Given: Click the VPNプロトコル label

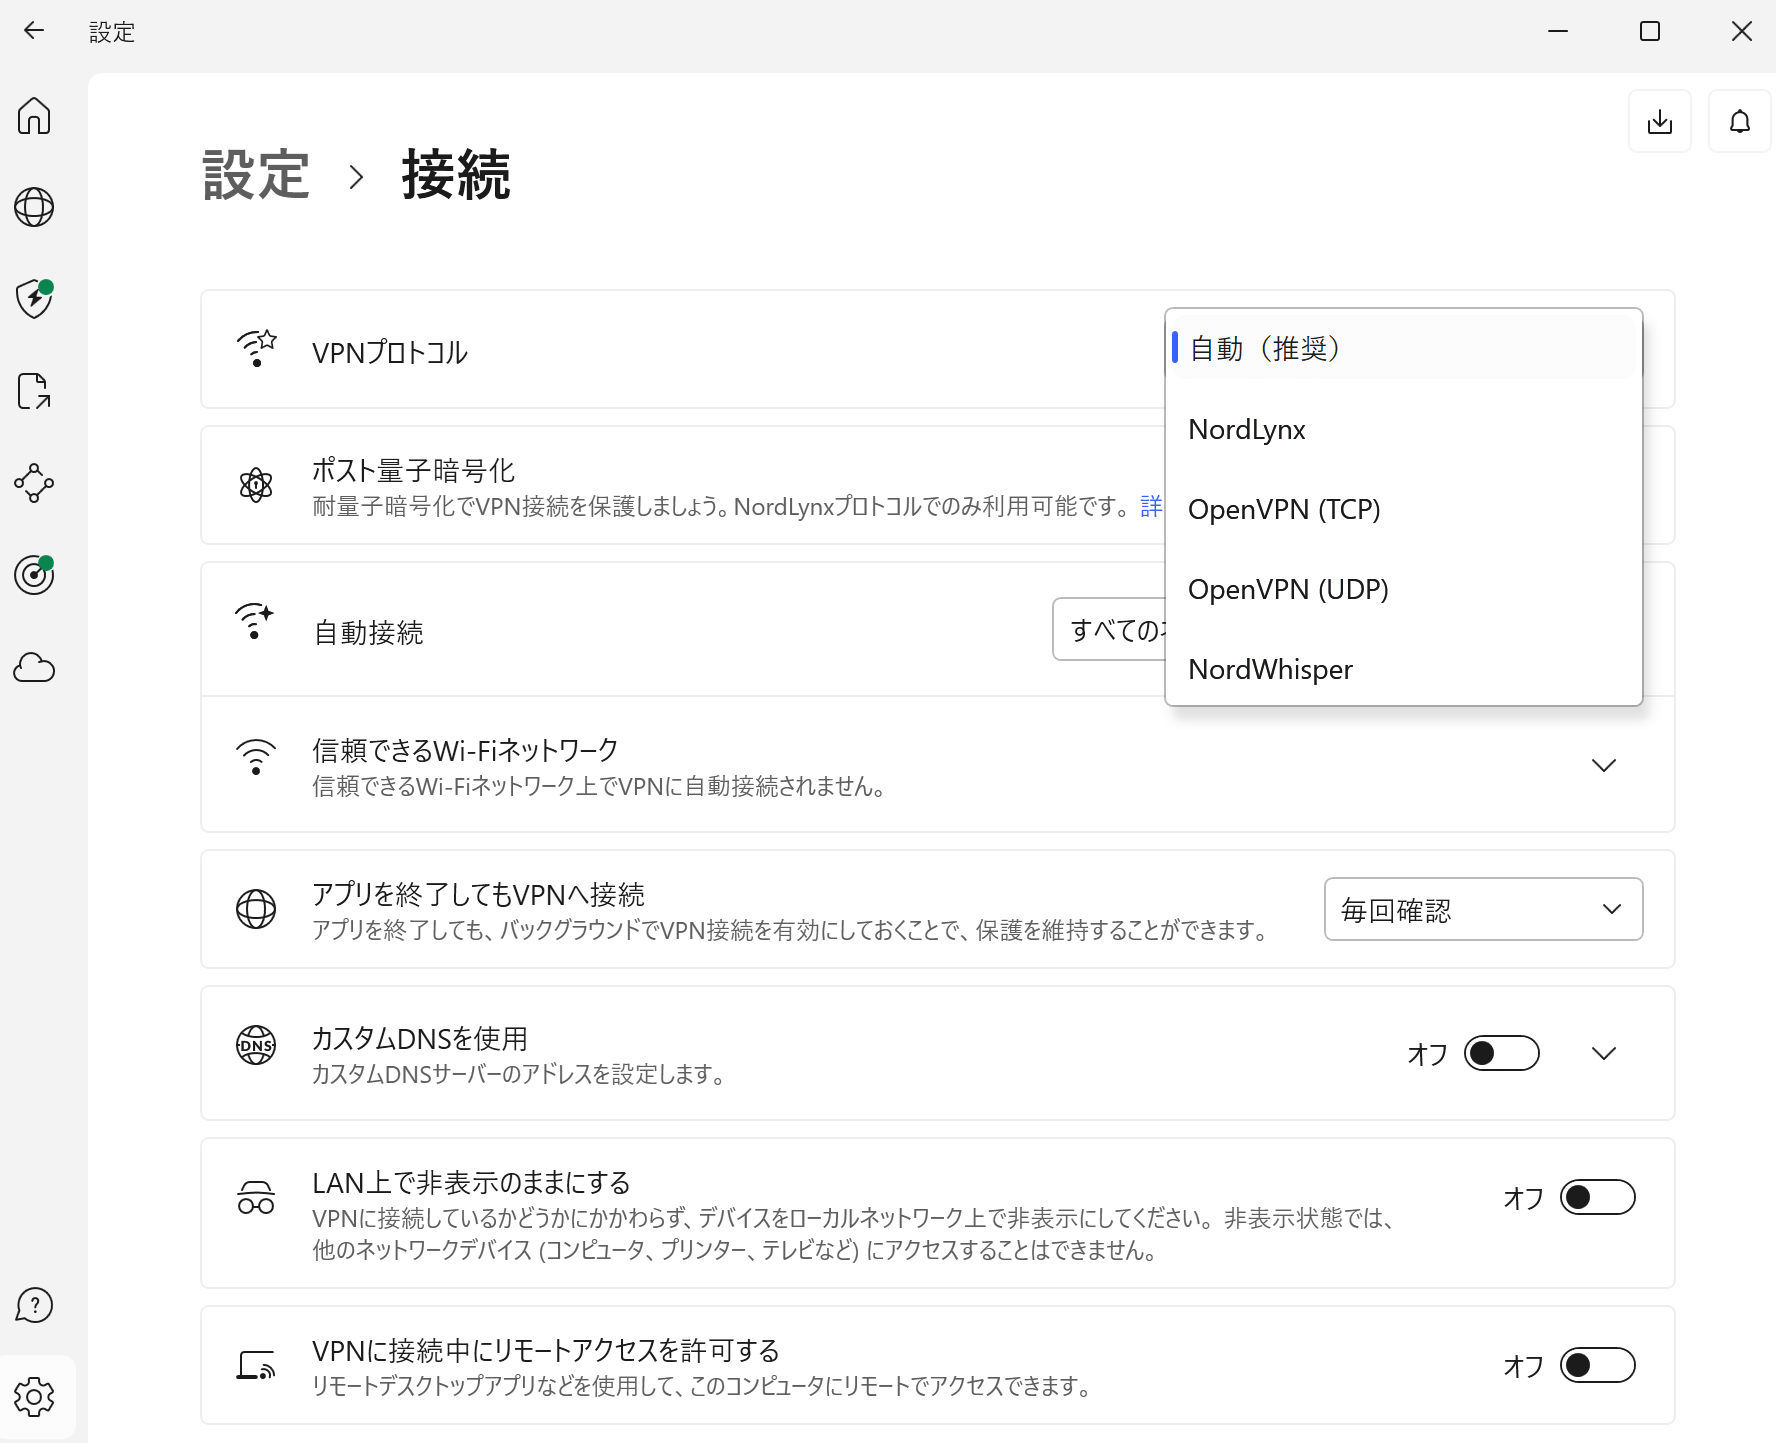Looking at the screenshot, I should click(x=390, y=352).
